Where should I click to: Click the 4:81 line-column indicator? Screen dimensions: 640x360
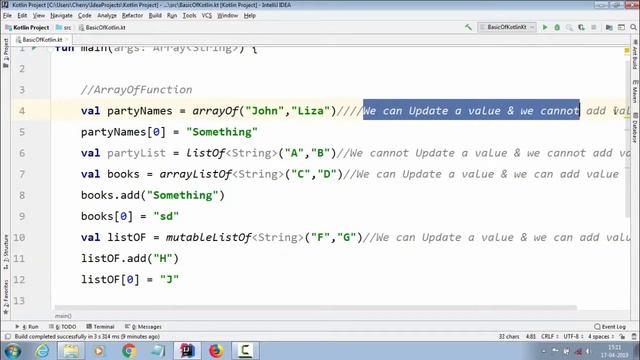(x=531, y=337)
